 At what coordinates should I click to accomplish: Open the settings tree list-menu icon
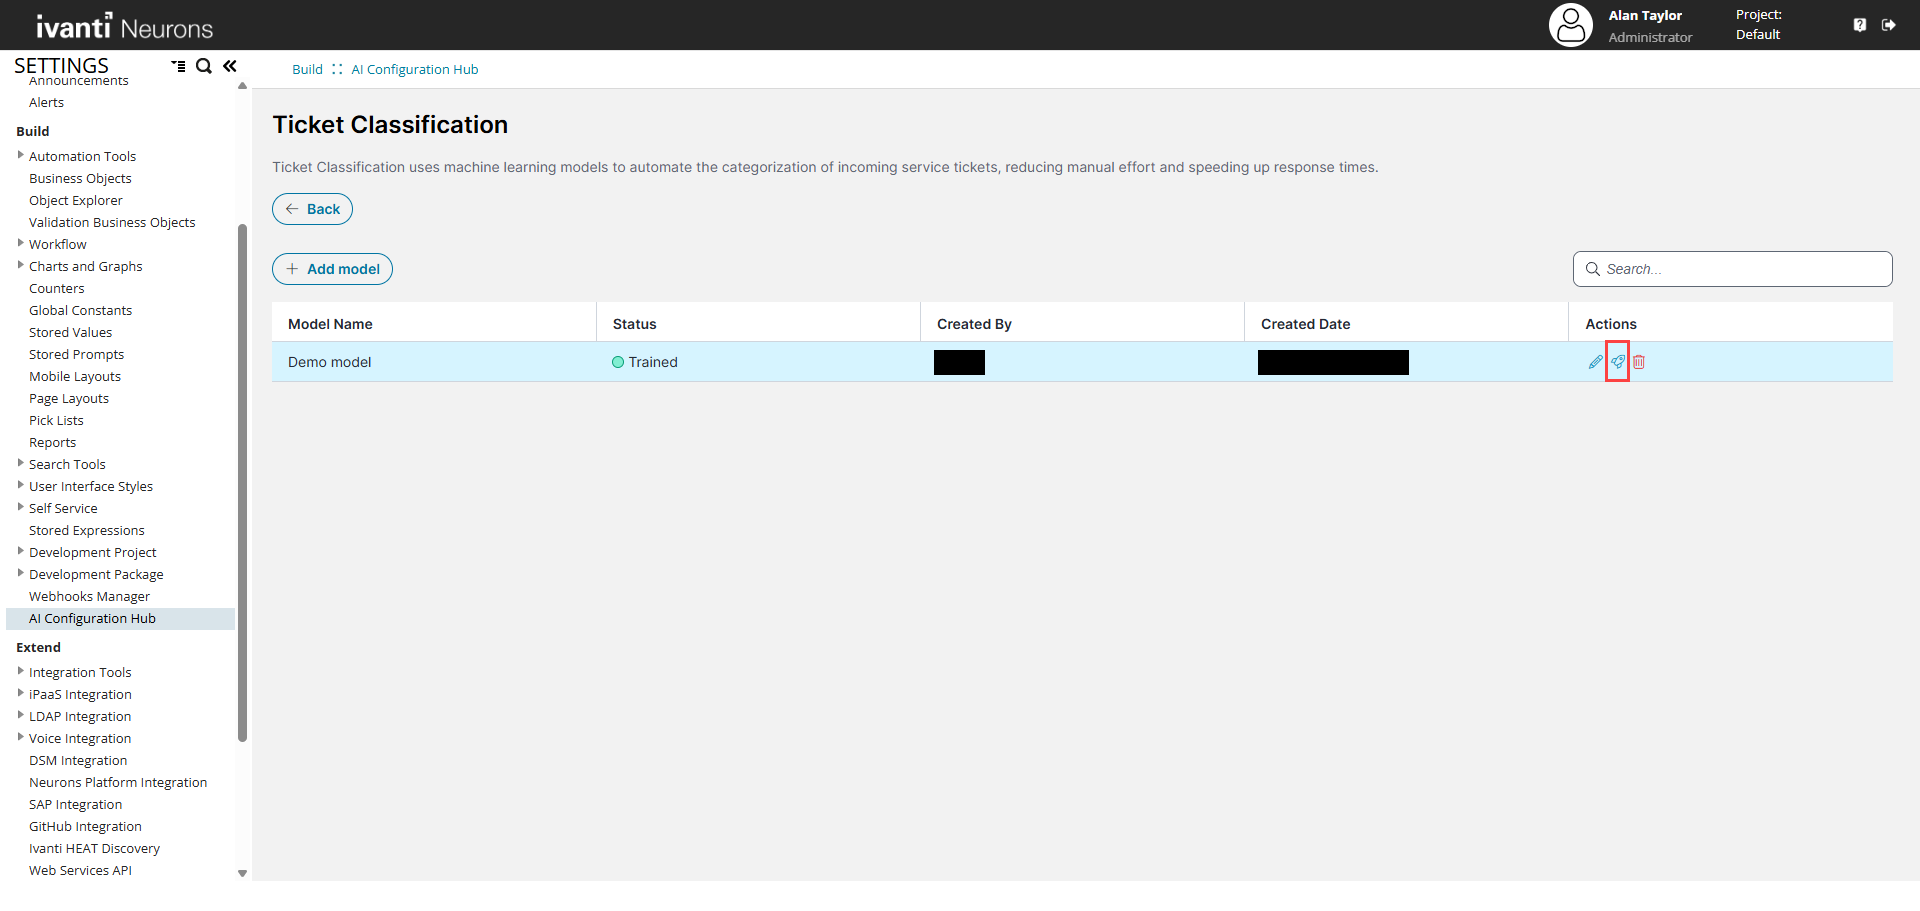click(178, 66)
